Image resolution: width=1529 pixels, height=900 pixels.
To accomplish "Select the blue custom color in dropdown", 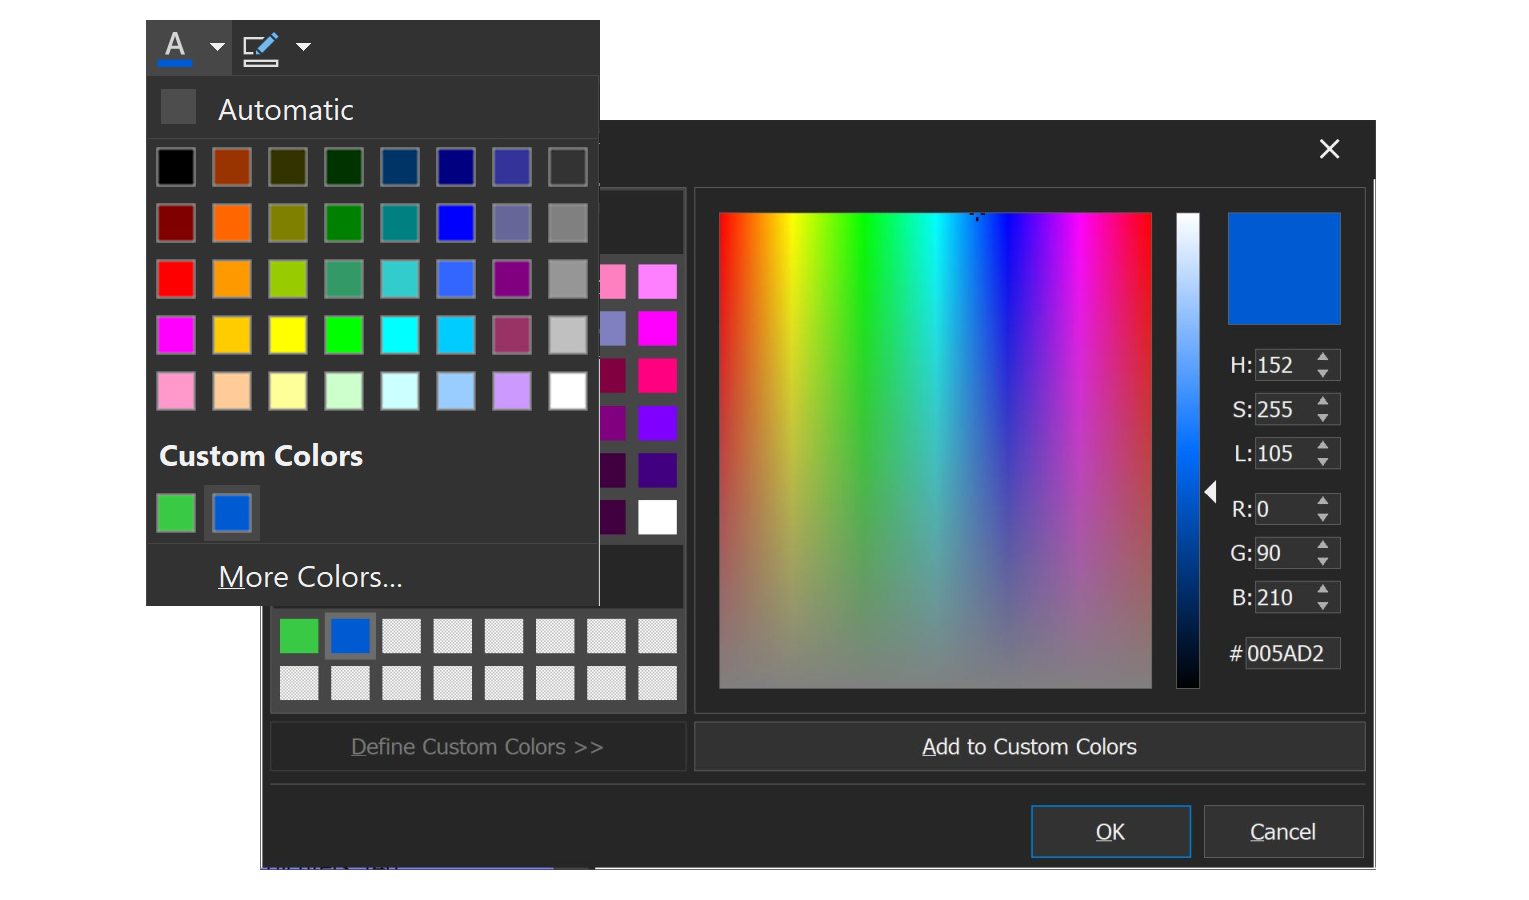I will point(232,513).
